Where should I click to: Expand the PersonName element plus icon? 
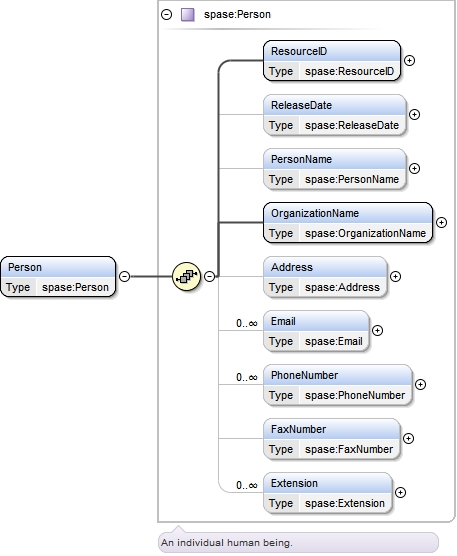414,168
